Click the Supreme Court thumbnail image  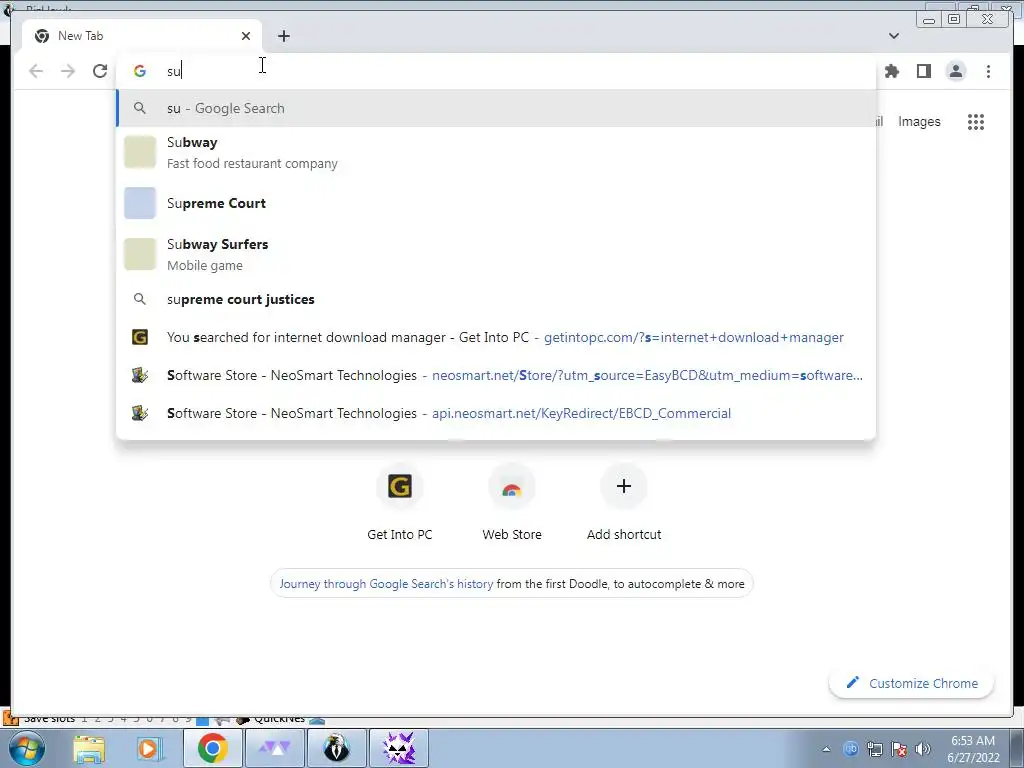140,203
